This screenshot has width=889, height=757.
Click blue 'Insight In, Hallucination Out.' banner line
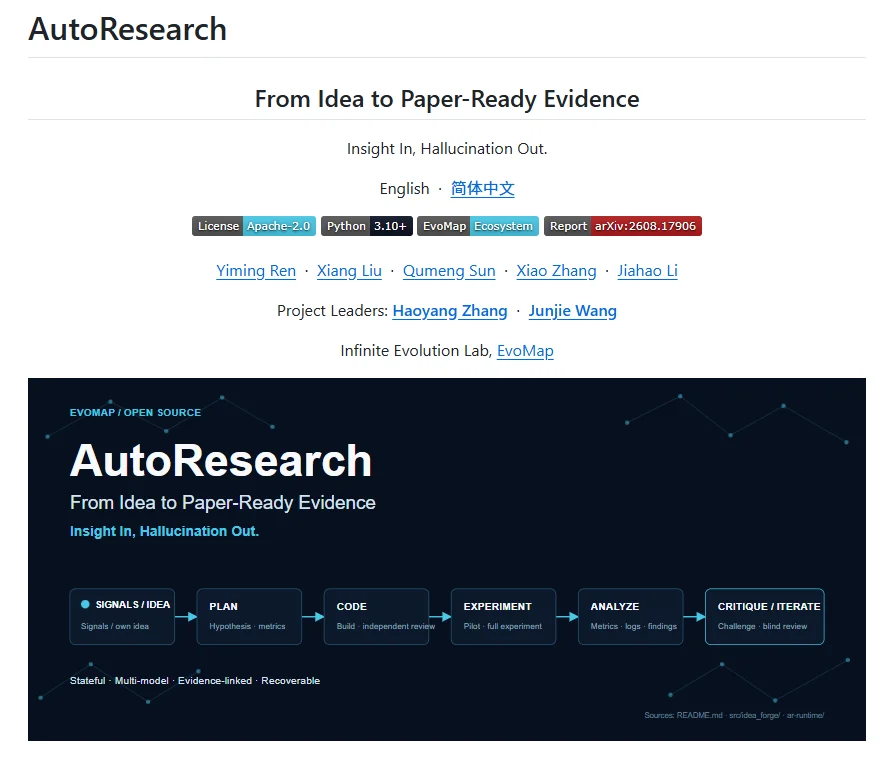[164, 531]
